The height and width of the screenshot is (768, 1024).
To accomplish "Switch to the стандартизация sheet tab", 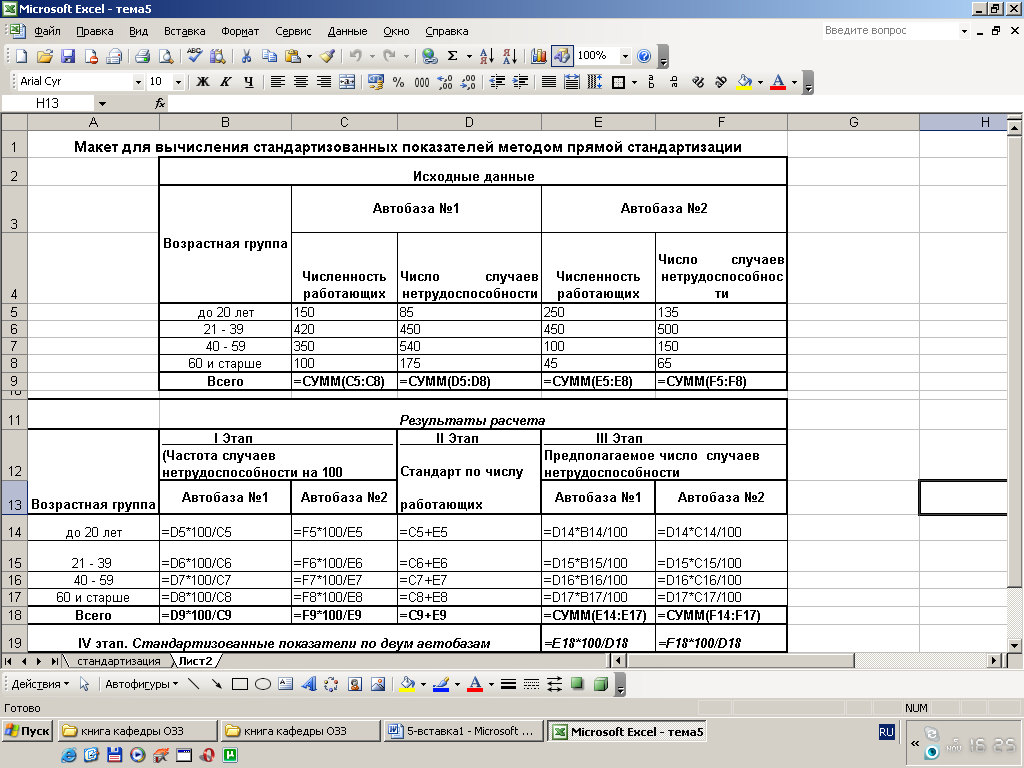I will (118, 661).
